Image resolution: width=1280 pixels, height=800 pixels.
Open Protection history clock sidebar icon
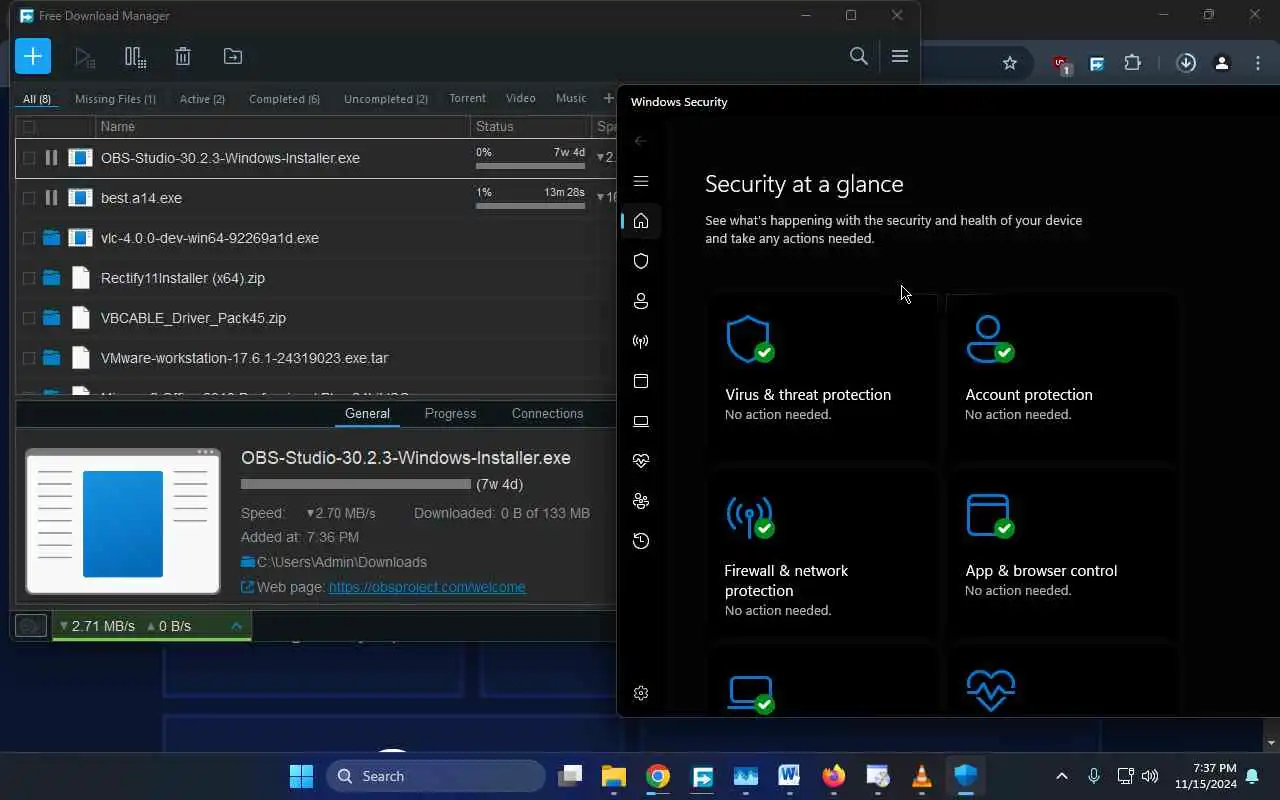[641, 541]
